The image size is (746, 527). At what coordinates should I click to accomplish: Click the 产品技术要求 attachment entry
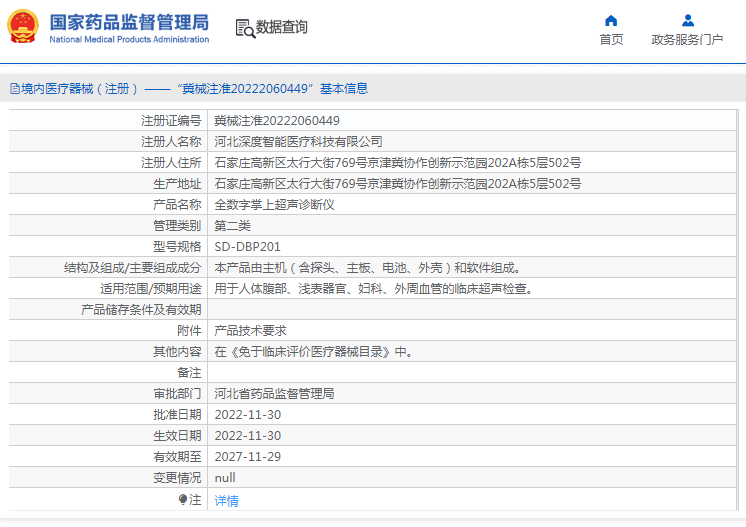point(251,331)
